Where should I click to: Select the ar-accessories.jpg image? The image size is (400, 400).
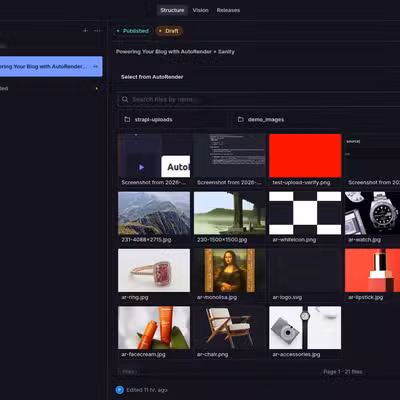point(305,328)
